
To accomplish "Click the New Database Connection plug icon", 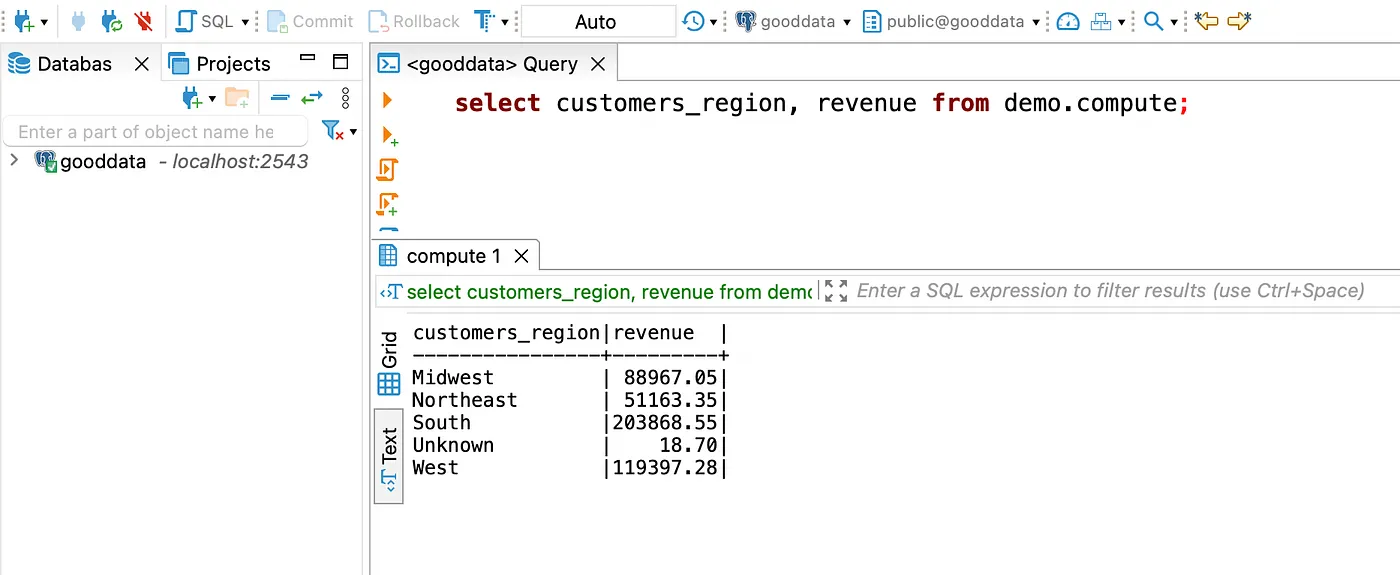I will [22, 21].
